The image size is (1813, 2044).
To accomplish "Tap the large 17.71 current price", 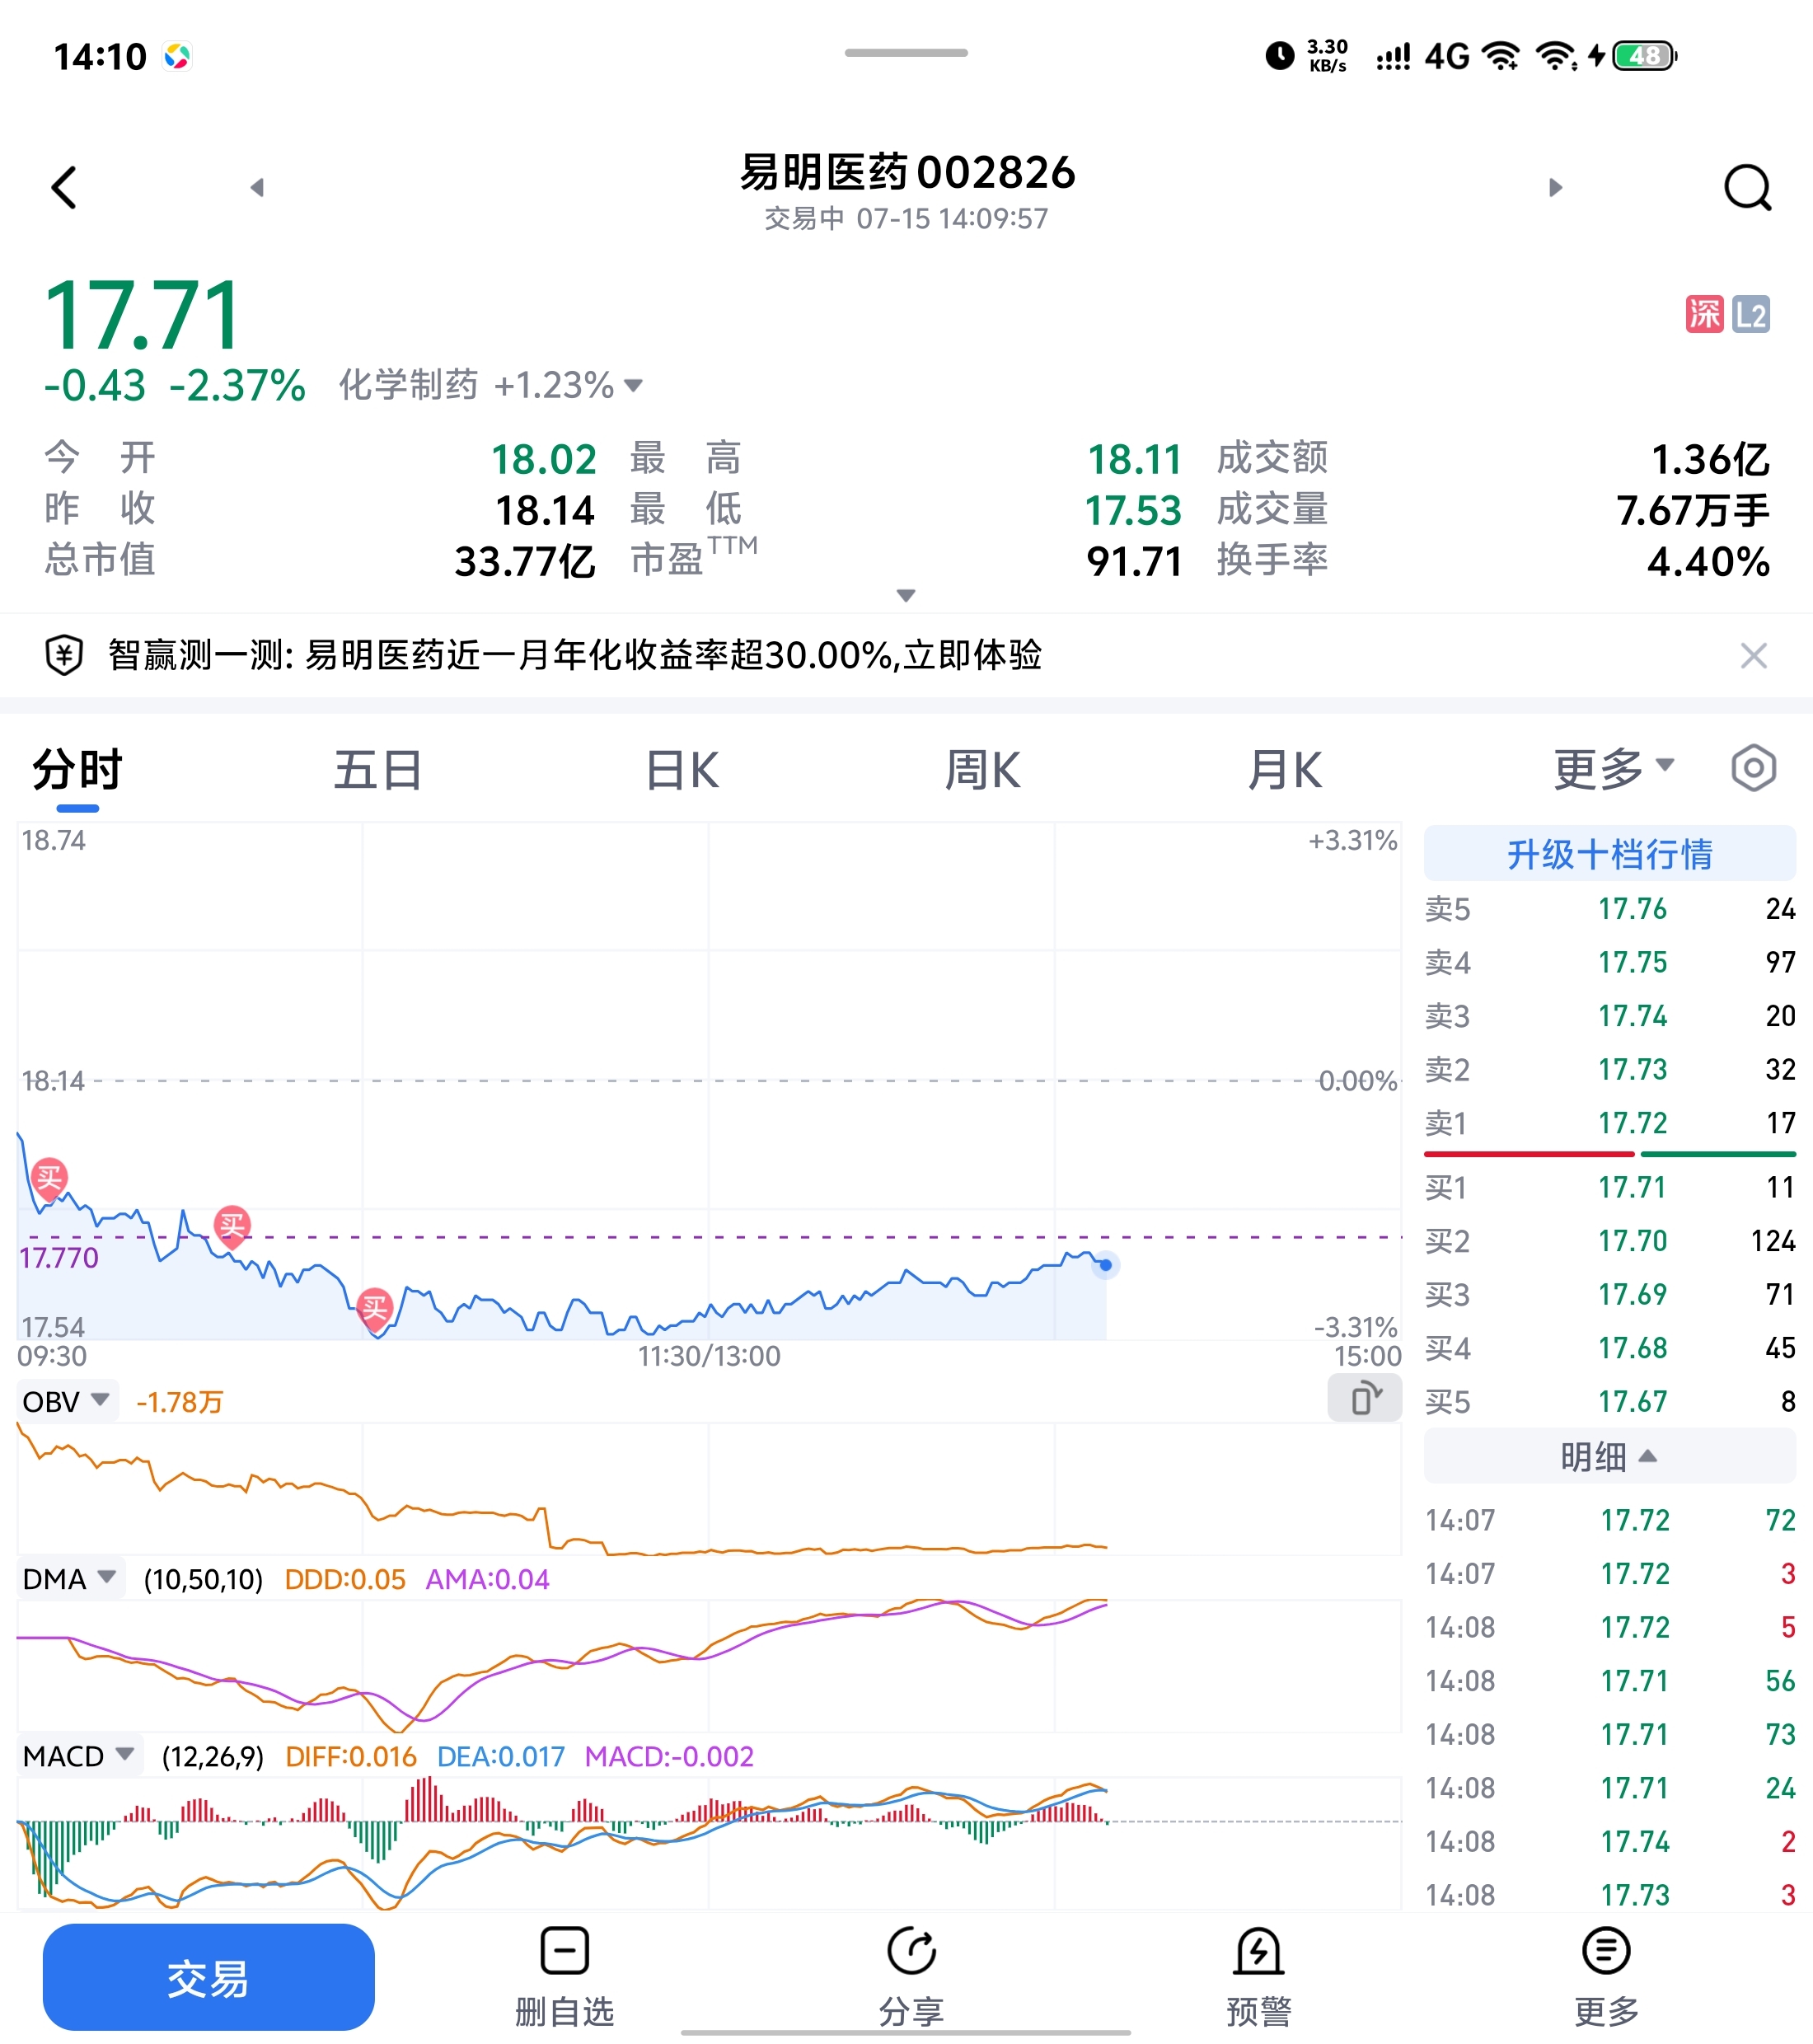I will point(142,315).
